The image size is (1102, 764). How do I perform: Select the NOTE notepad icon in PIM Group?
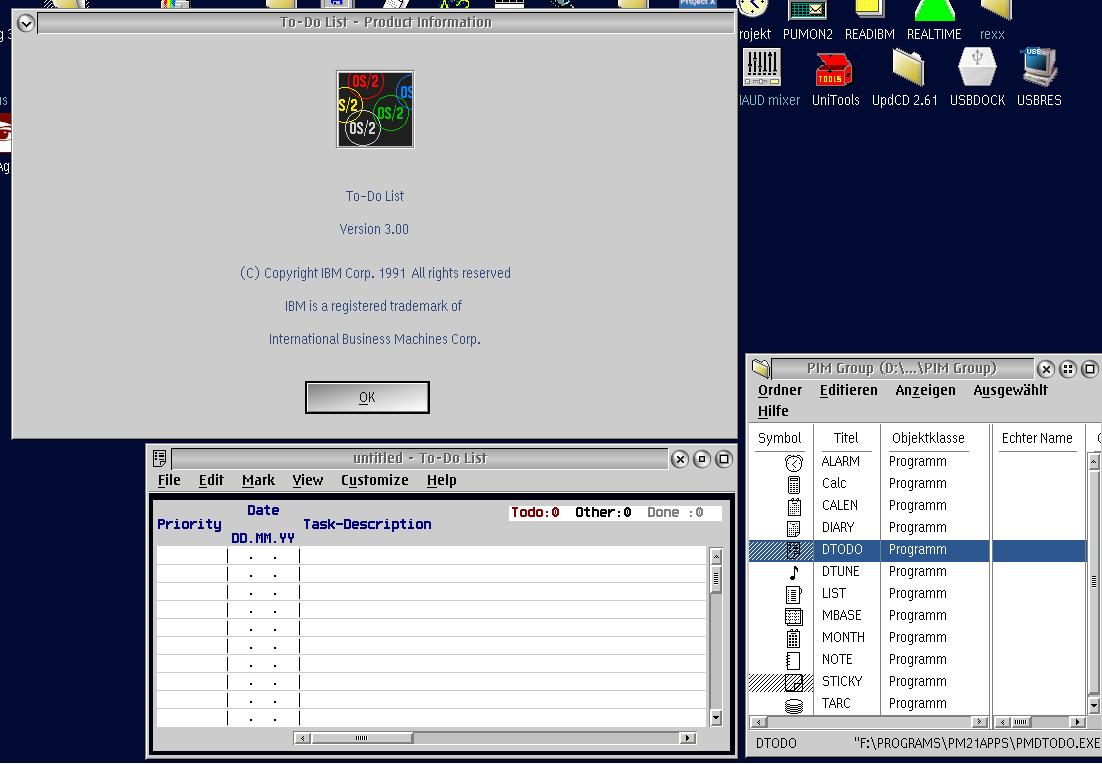pos(793,660)
